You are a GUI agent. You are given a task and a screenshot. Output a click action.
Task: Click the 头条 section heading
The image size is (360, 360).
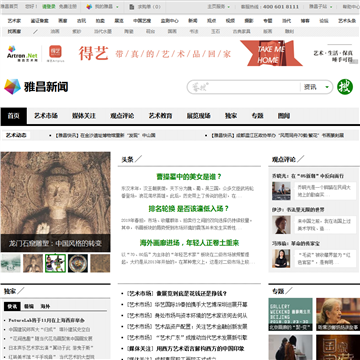pyautogui.click(x=127, y=159)
